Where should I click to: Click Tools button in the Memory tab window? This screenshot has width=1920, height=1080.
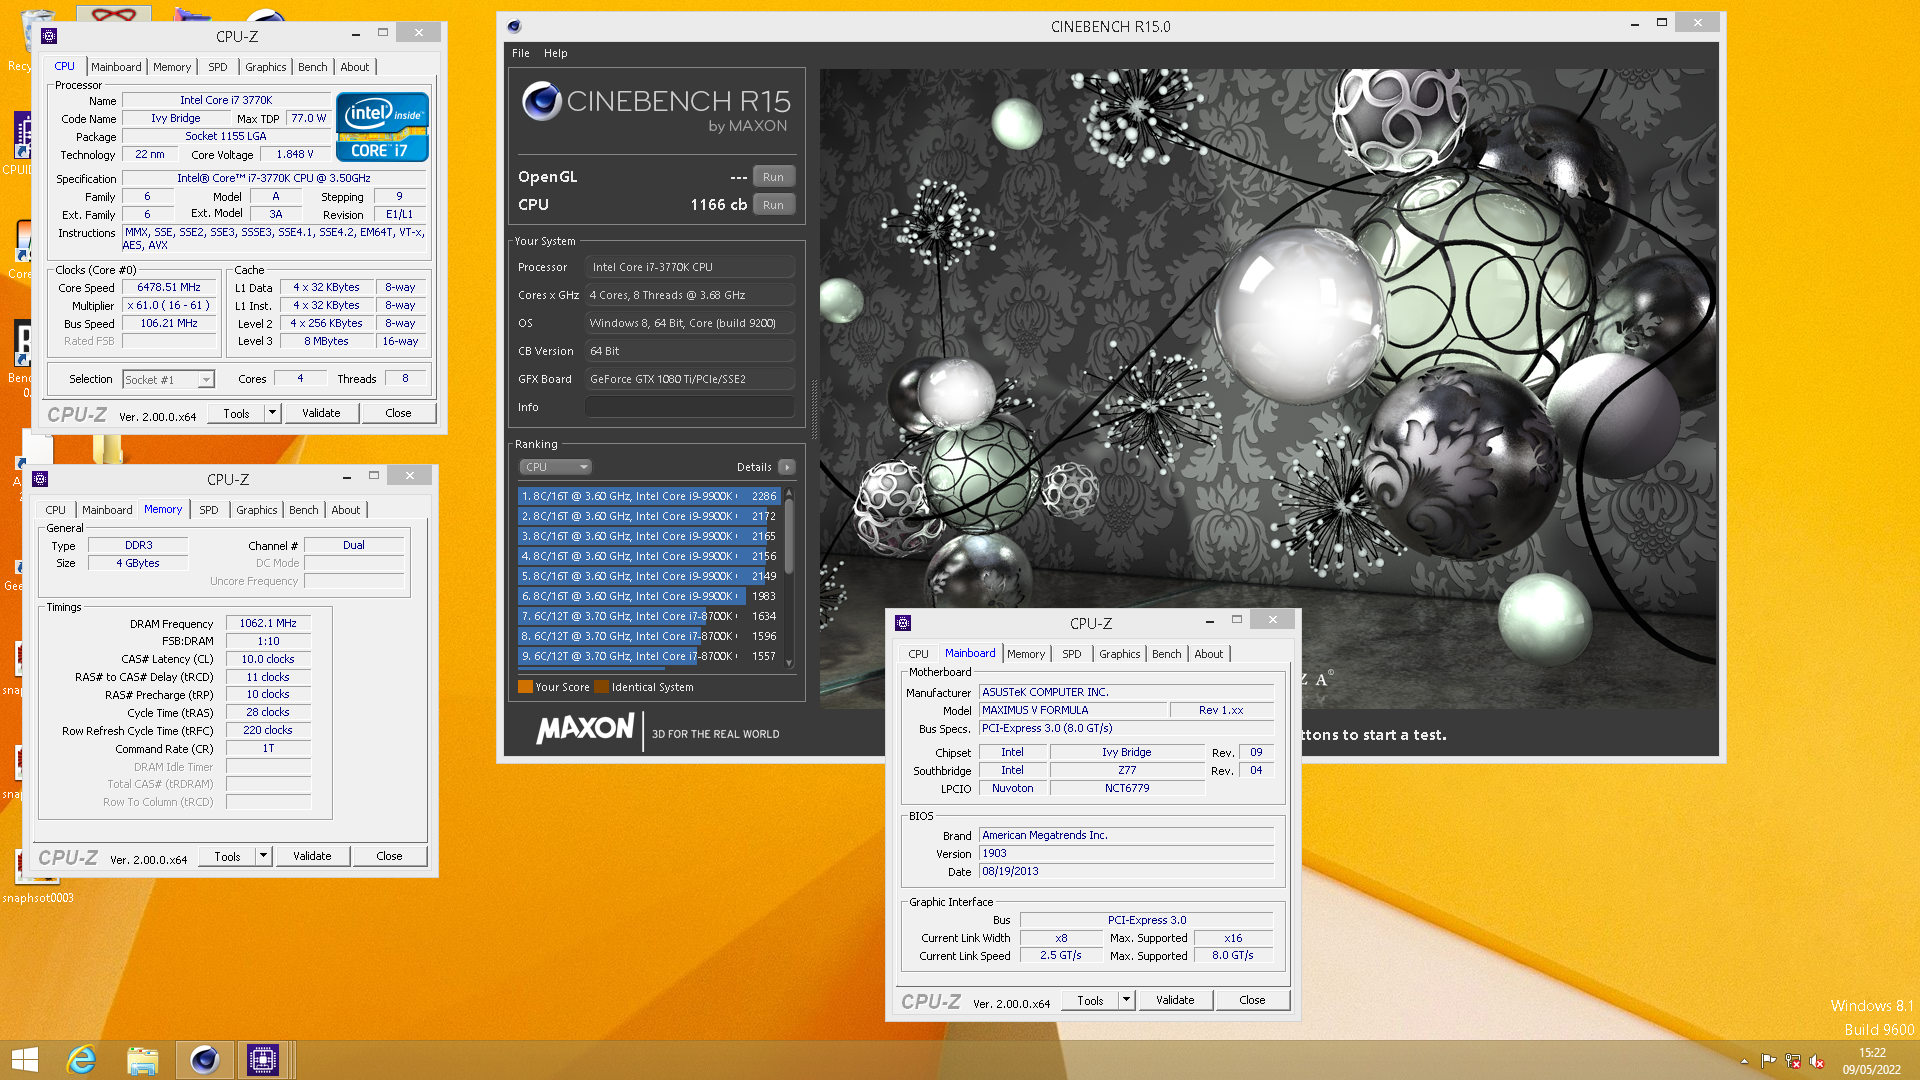coord(227,856)
